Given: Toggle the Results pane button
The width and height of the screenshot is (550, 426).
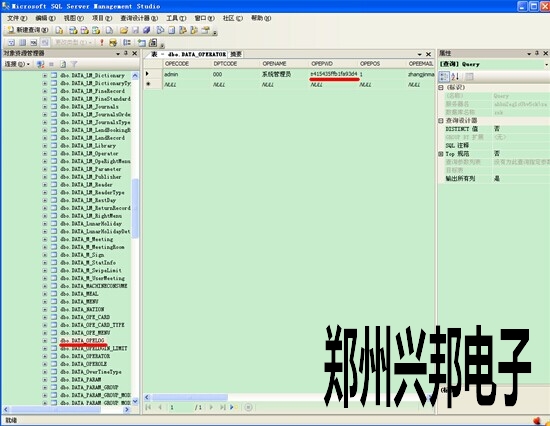Looking at the screenshot, I should pos(45,43).
